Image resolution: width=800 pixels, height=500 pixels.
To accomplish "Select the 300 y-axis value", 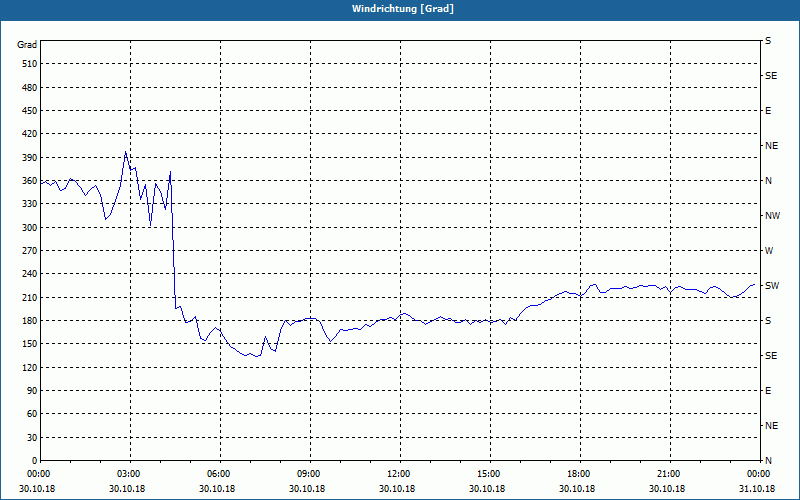I will tap(30, 228).
